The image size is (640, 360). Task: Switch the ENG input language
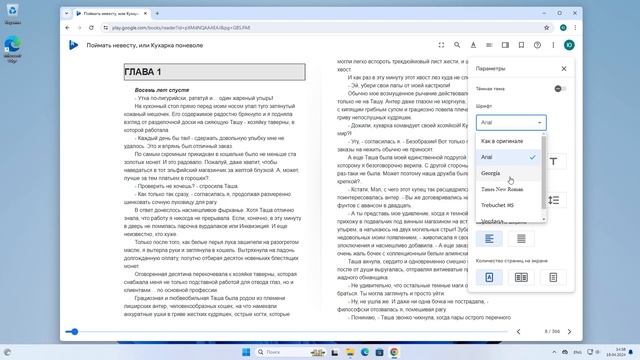pos(577,352)
